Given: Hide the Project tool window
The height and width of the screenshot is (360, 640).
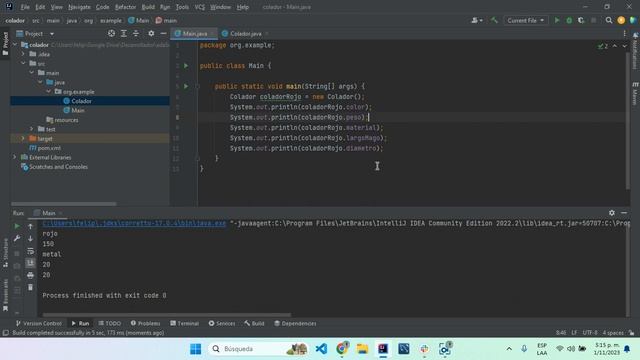Looking at the screenshot, I should [163, 33].
